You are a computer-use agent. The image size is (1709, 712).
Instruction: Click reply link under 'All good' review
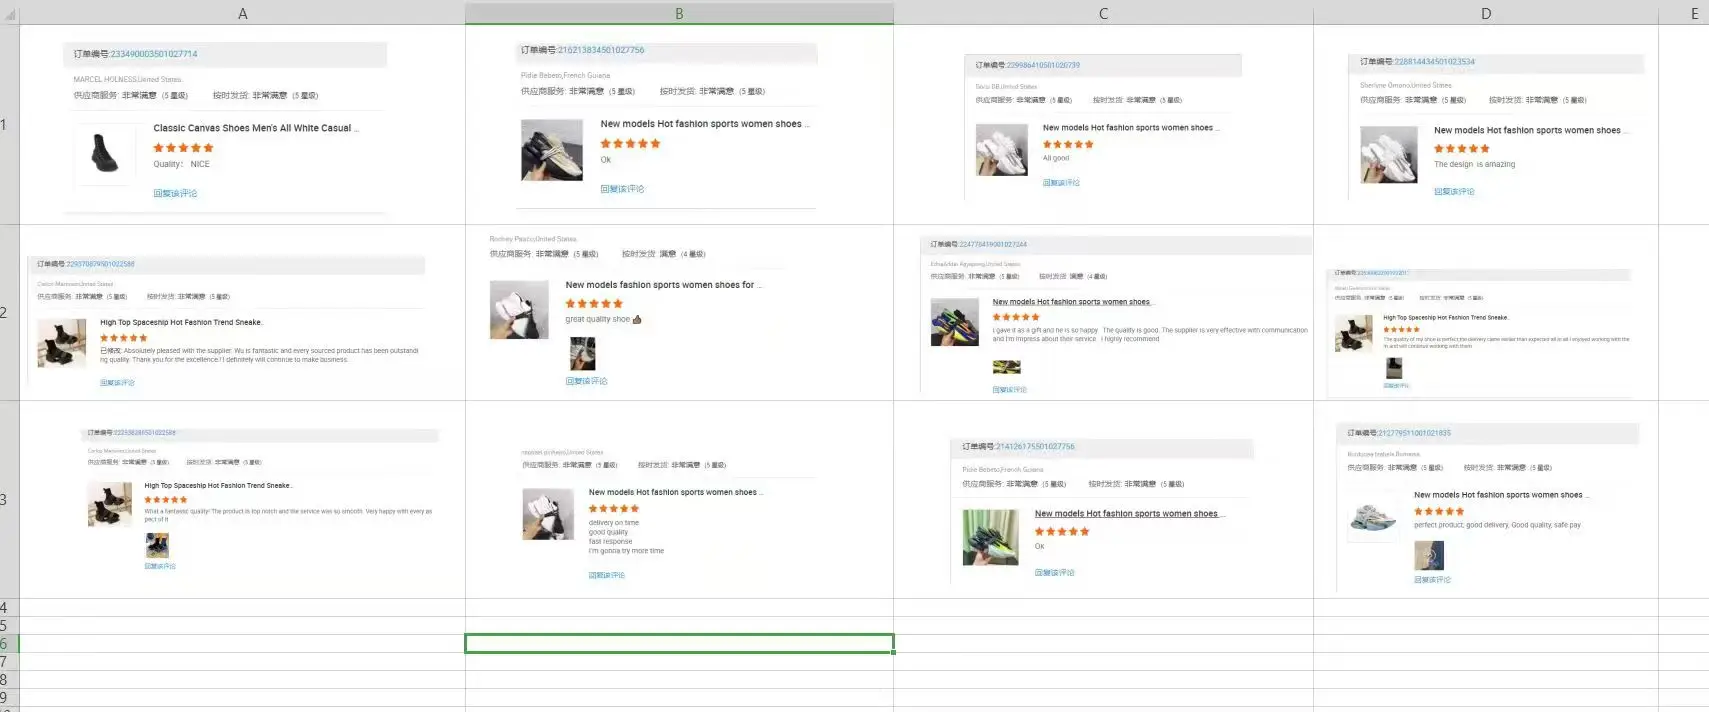point(1061,183)
